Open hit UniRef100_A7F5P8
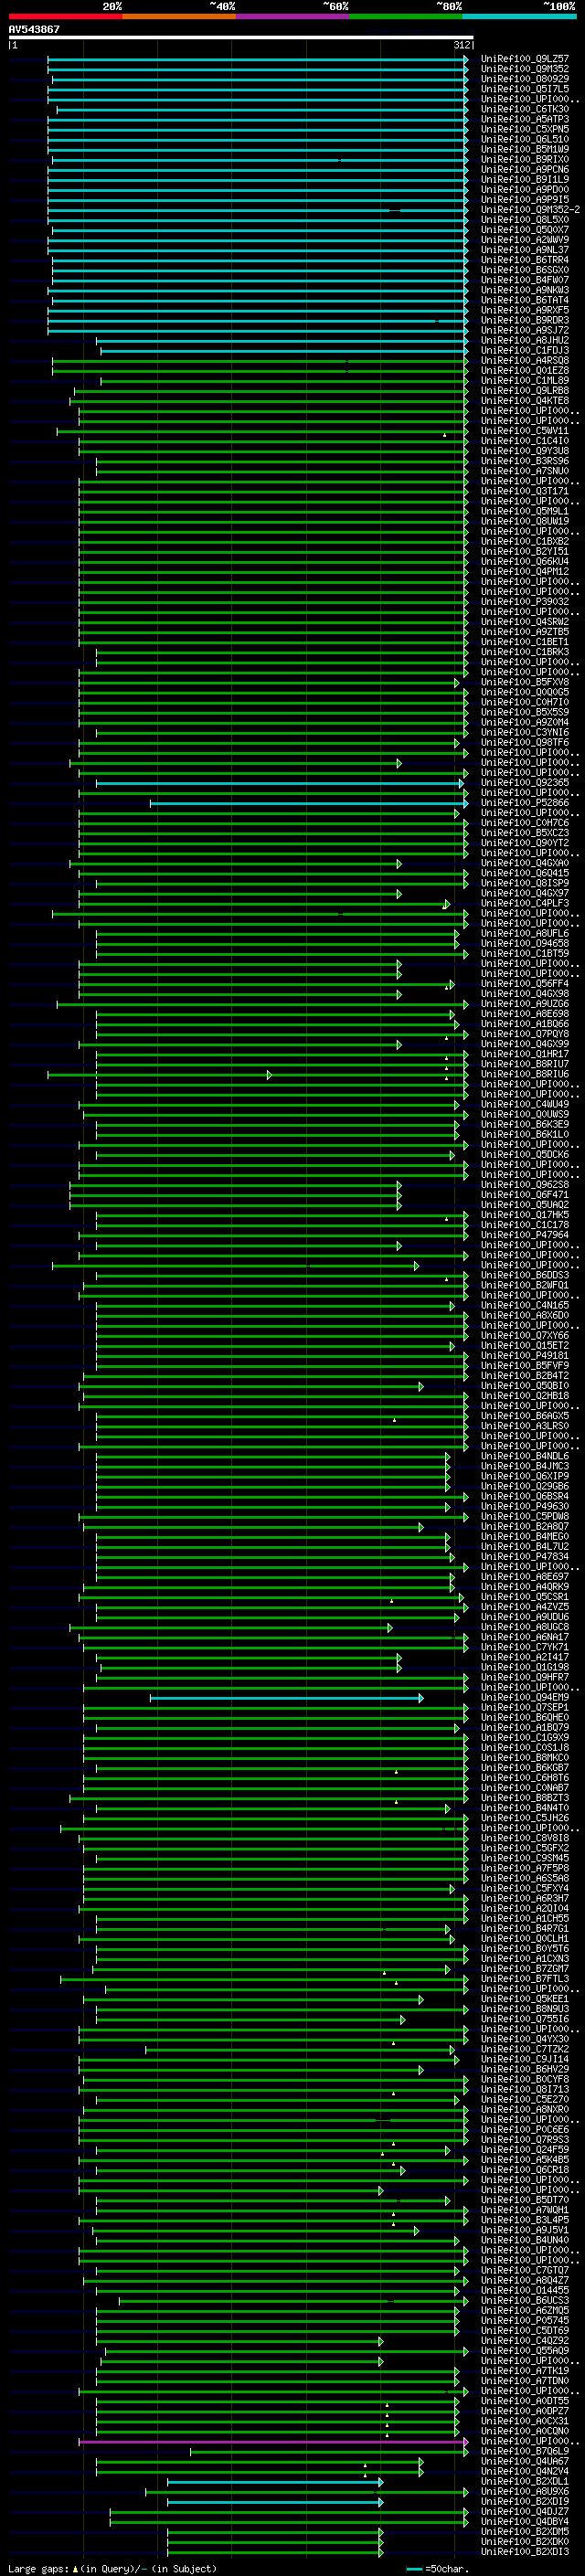585x2576 pixels. (525, 1868)
